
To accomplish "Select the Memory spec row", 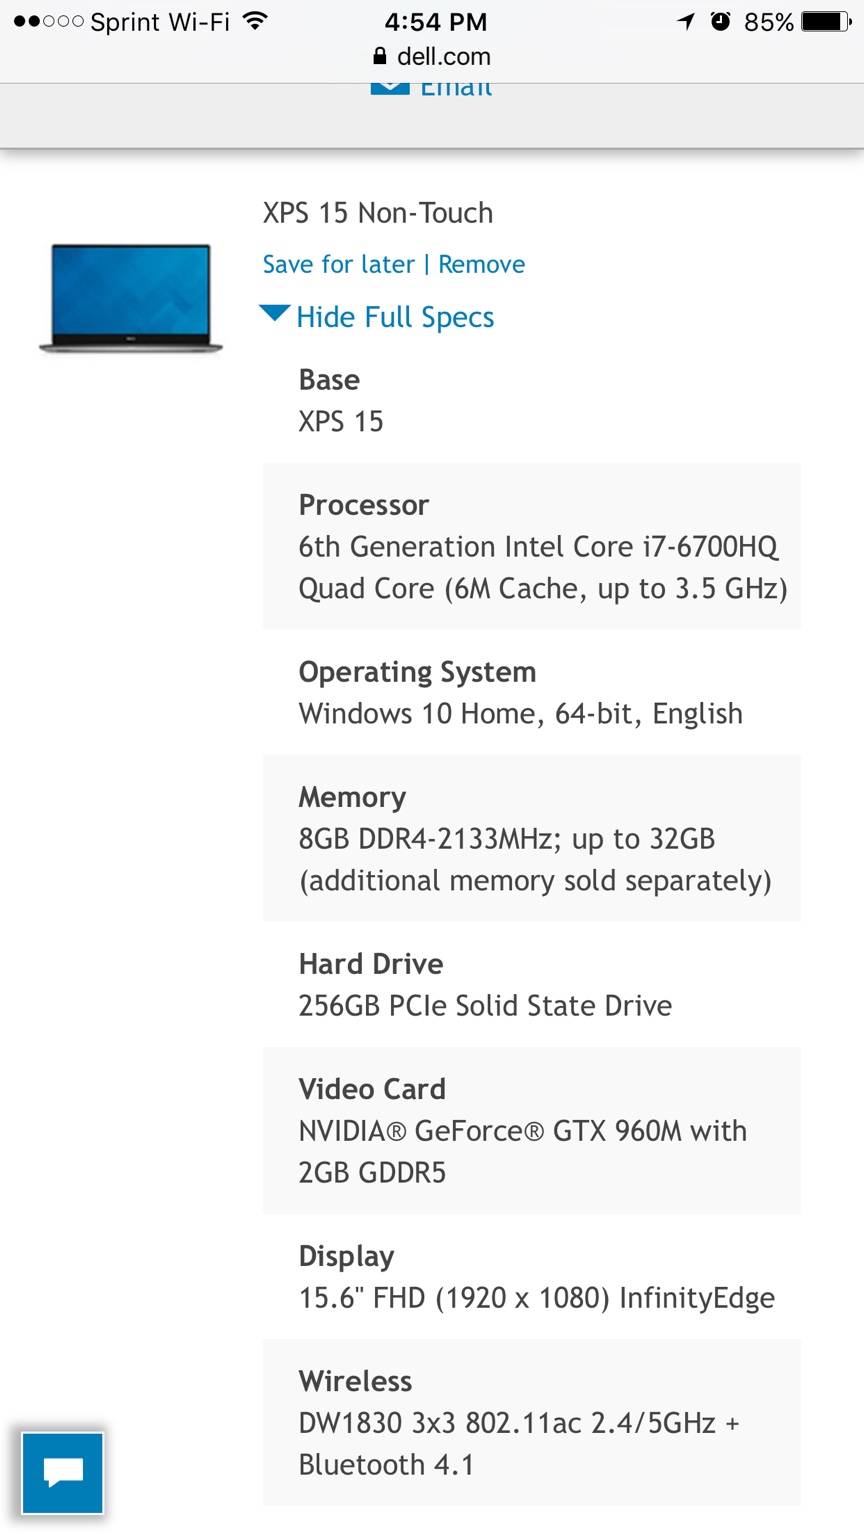I will [x=532, y=838].
